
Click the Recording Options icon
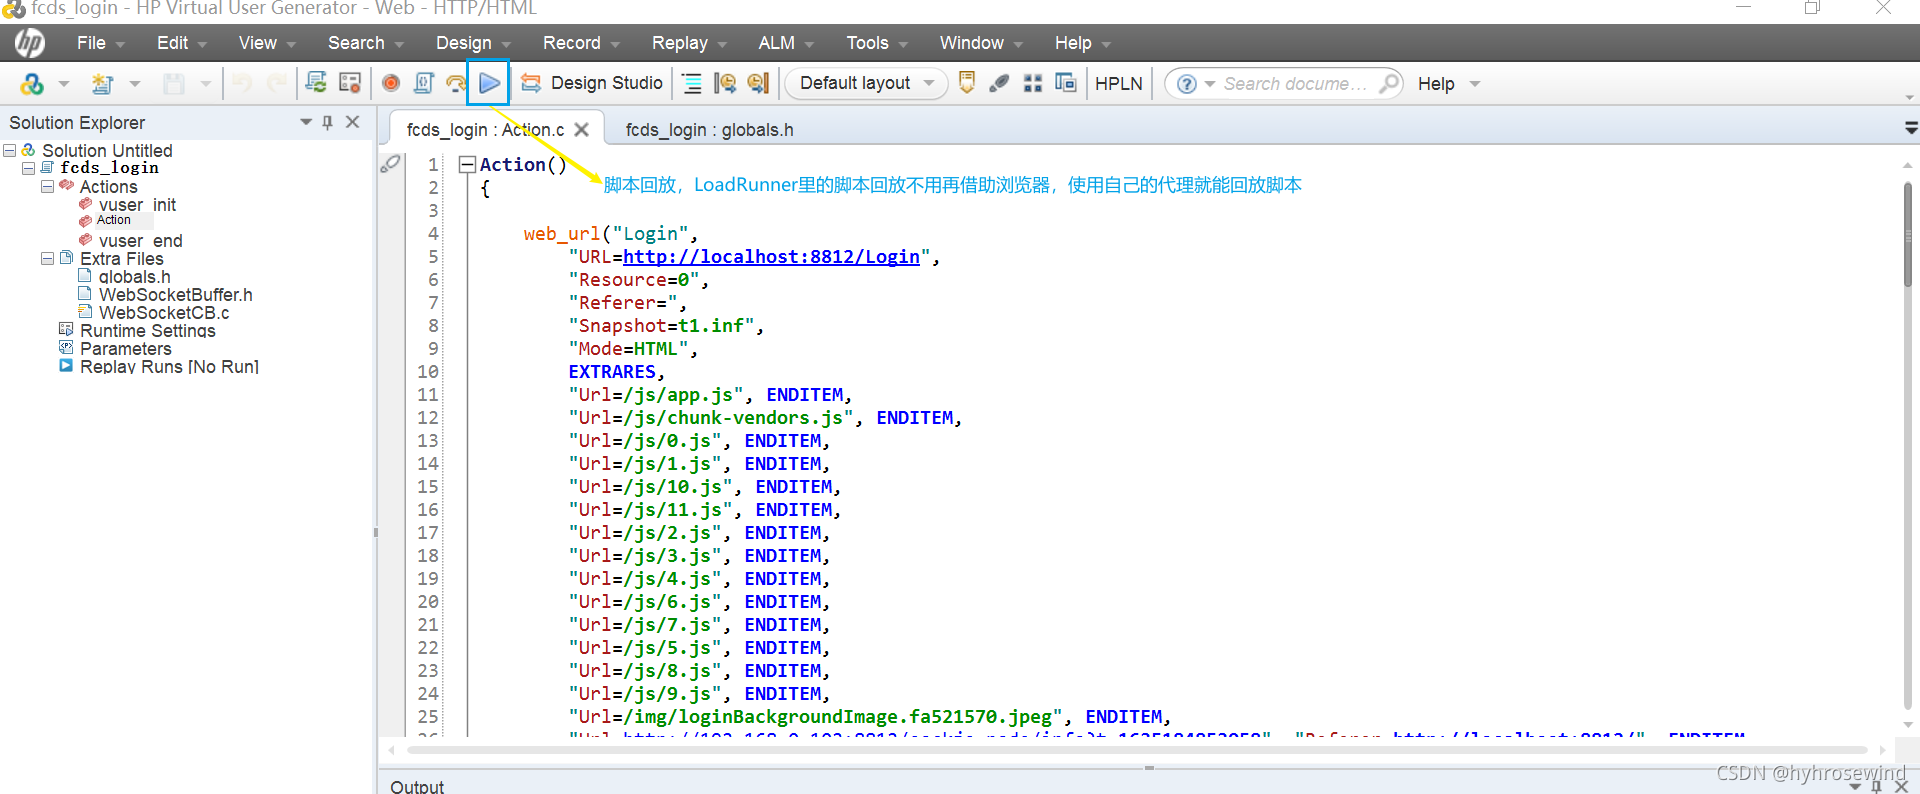350,83
